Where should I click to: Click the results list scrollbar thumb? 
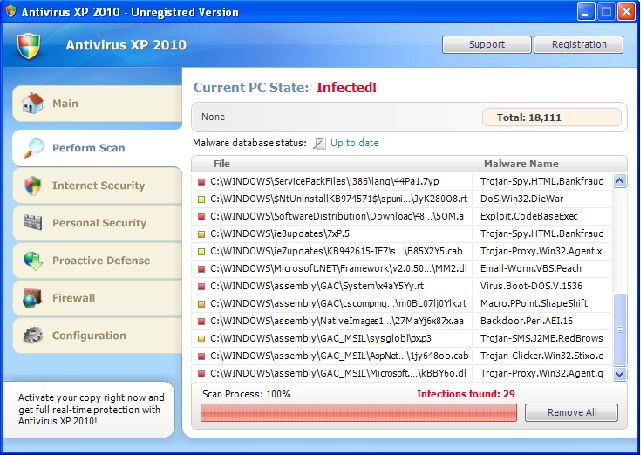coord(620,329)
